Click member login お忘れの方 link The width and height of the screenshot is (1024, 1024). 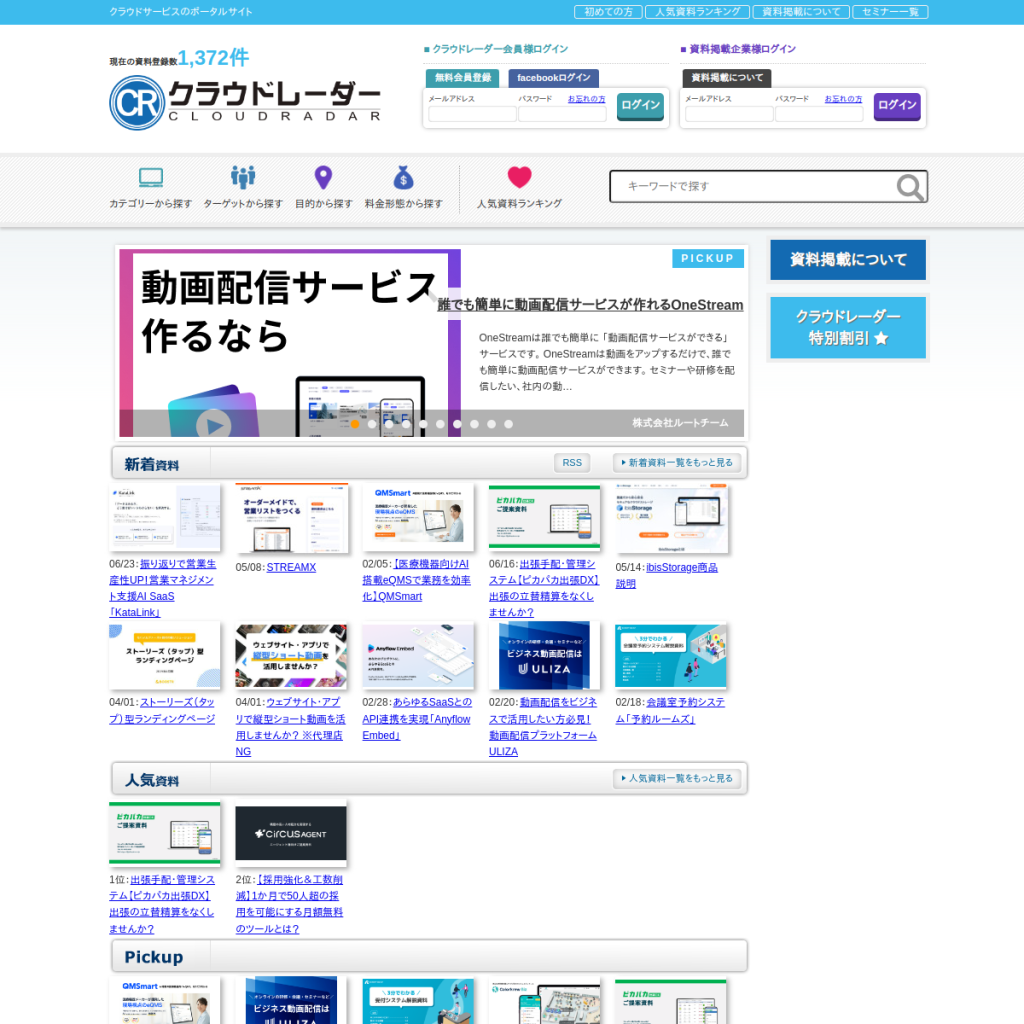point(586,99)
